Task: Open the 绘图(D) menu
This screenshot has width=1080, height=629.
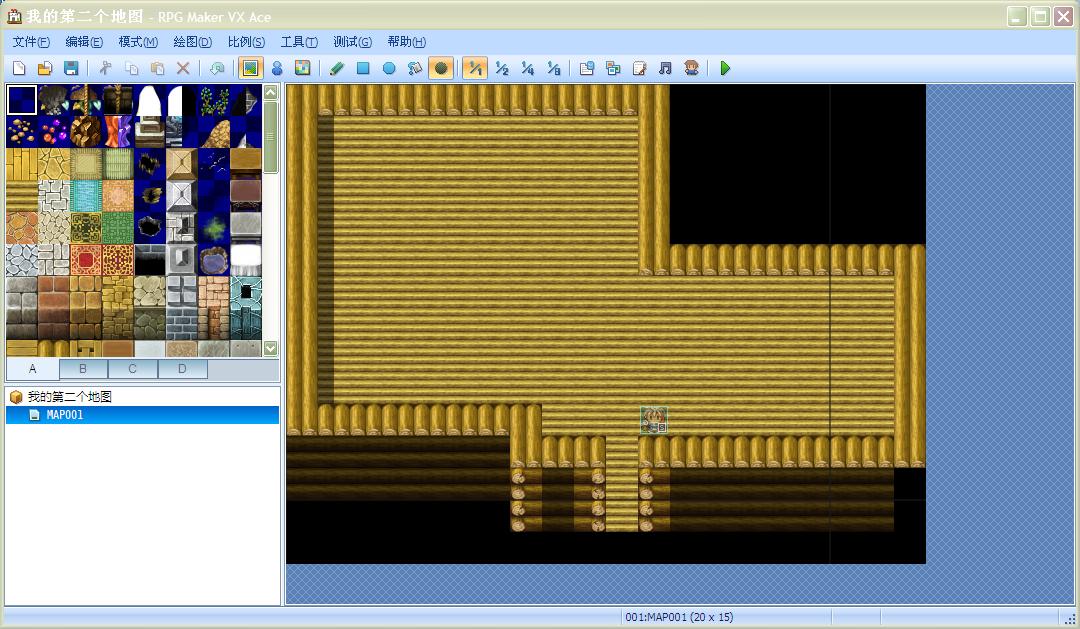Action: coord(192,42)
